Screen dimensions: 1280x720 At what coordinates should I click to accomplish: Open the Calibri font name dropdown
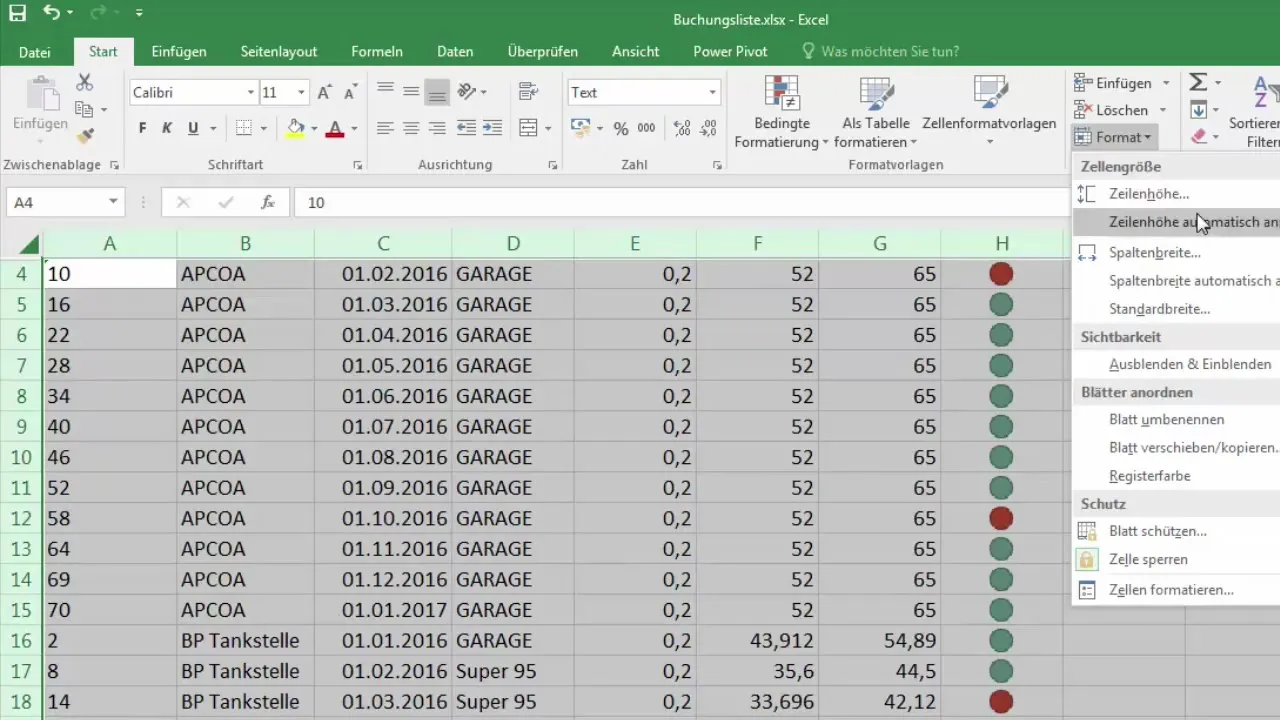pyautogui.click(x=250, y=93)
